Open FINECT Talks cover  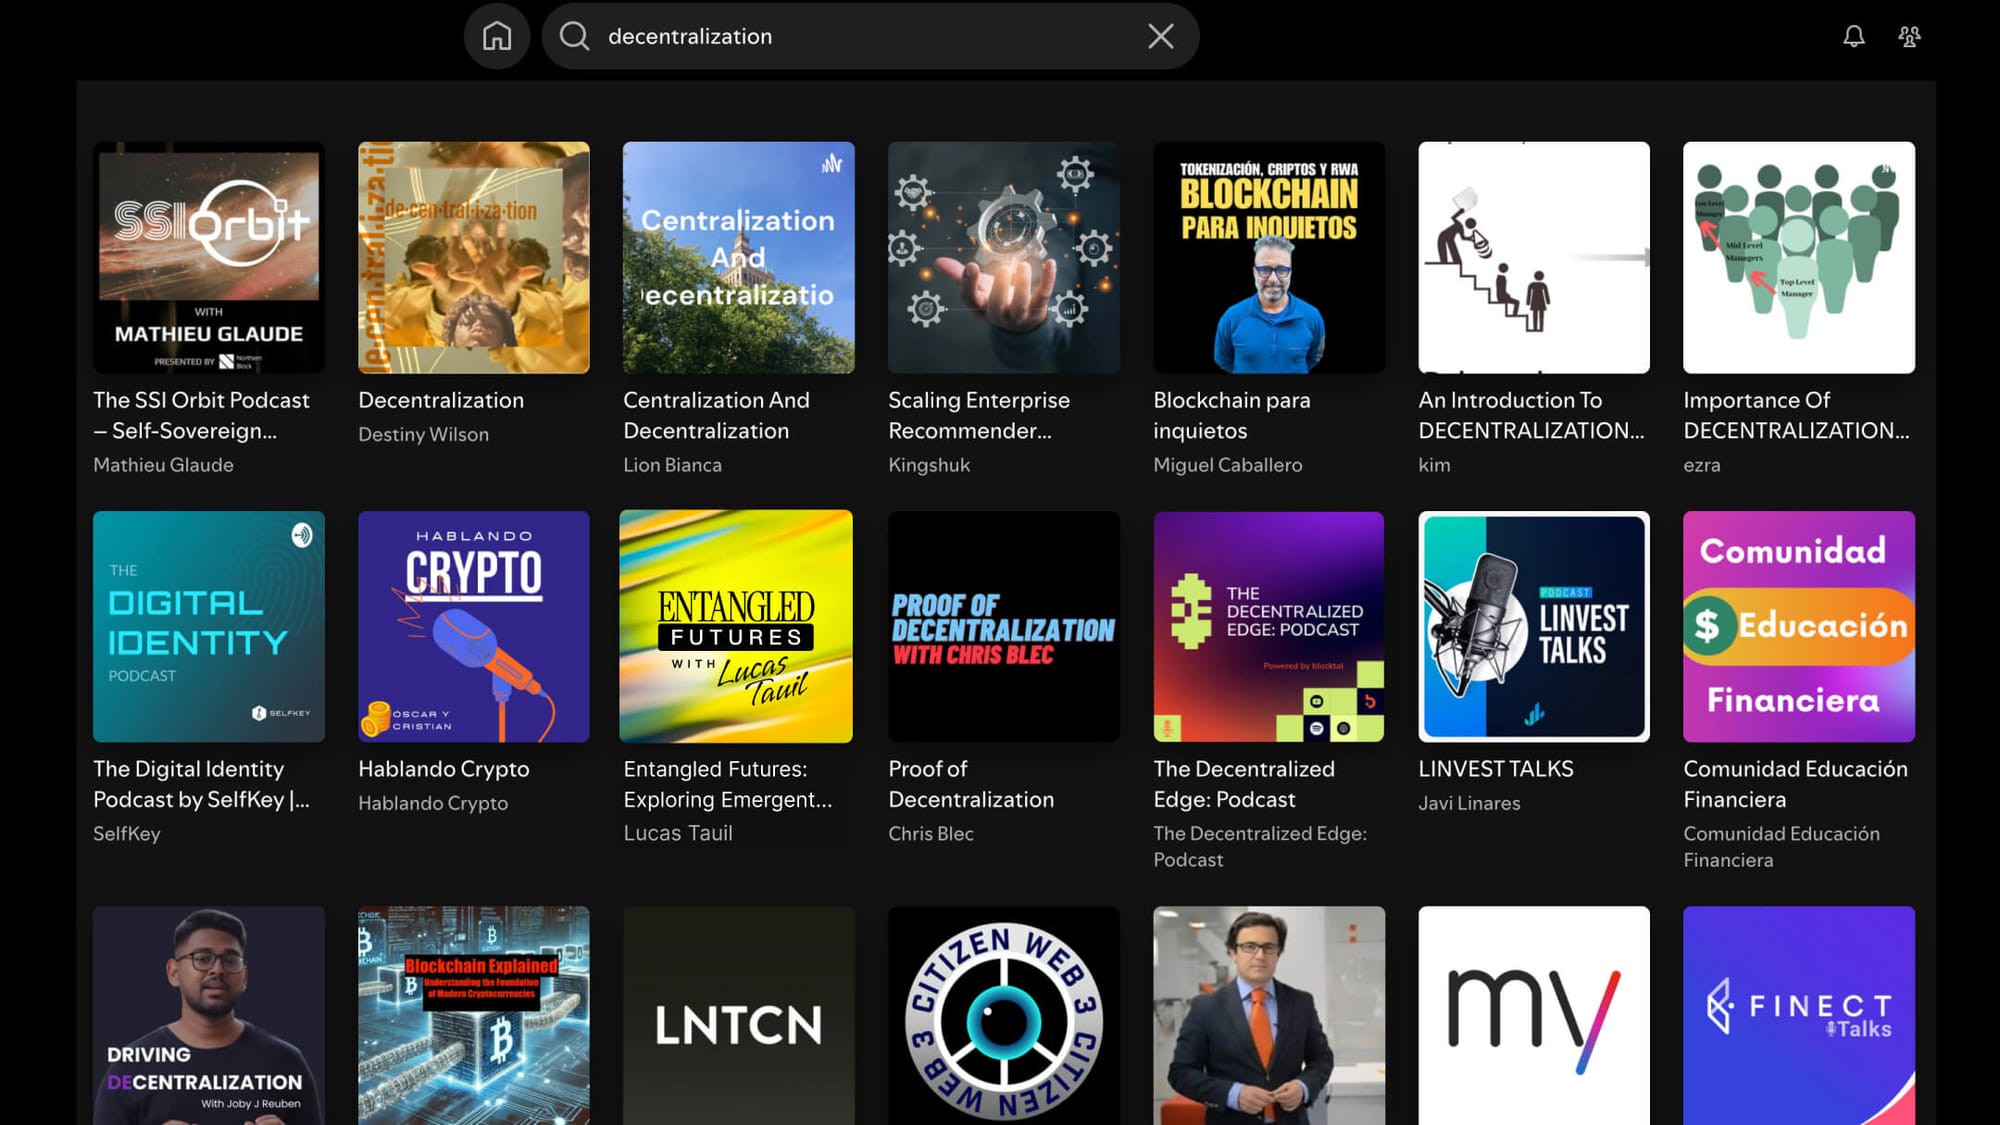pyautogui.click(x=1799, y=1015)
